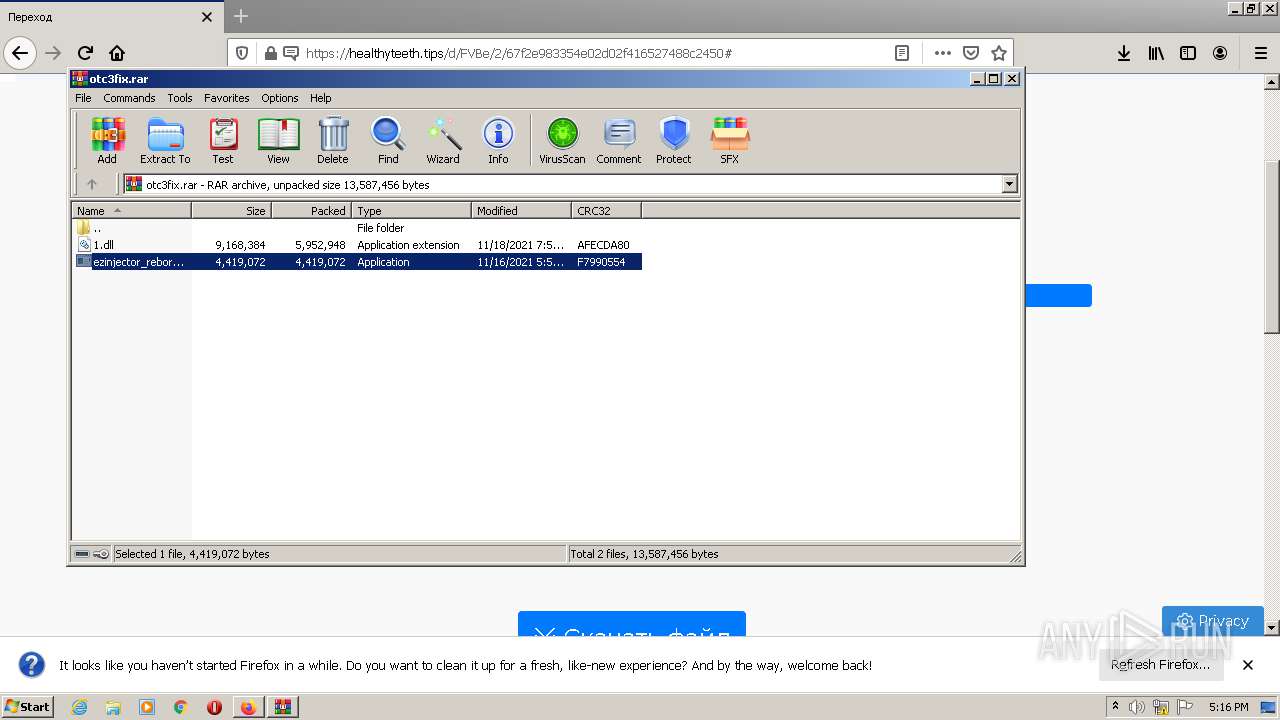Click the tracking protection shield icon

point(242,53)
